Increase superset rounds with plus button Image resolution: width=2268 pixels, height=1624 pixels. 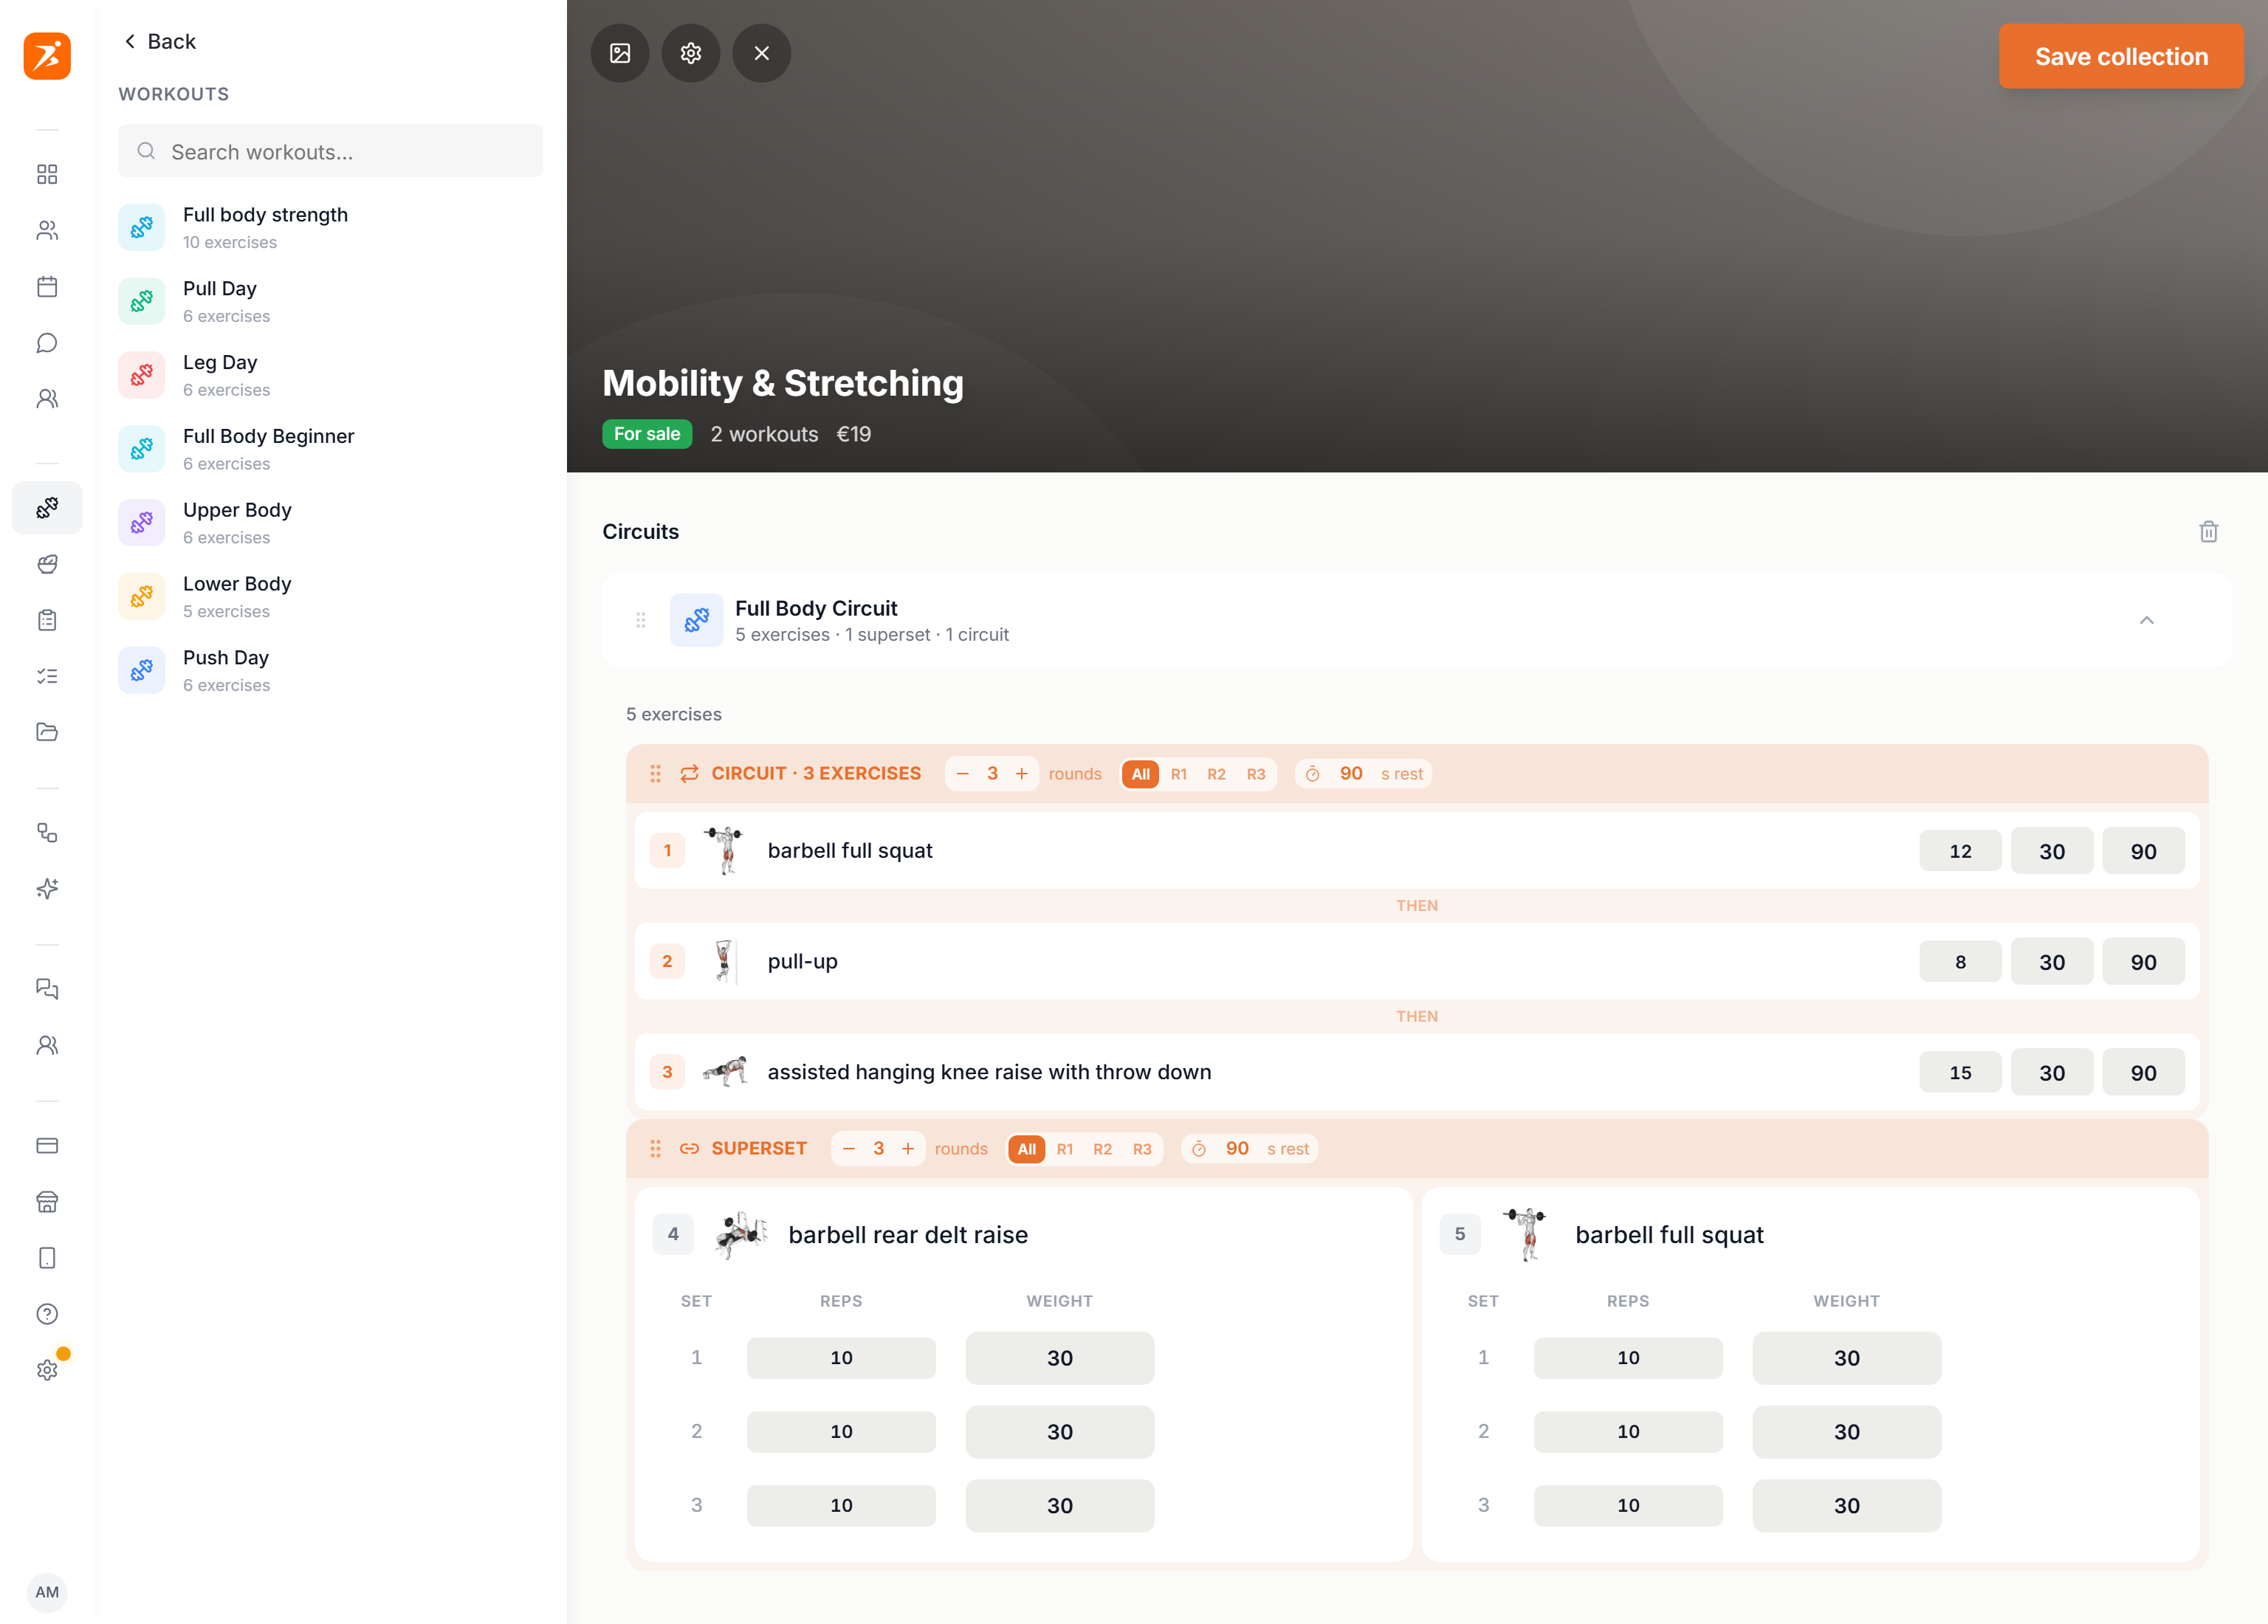[907, 1149]
